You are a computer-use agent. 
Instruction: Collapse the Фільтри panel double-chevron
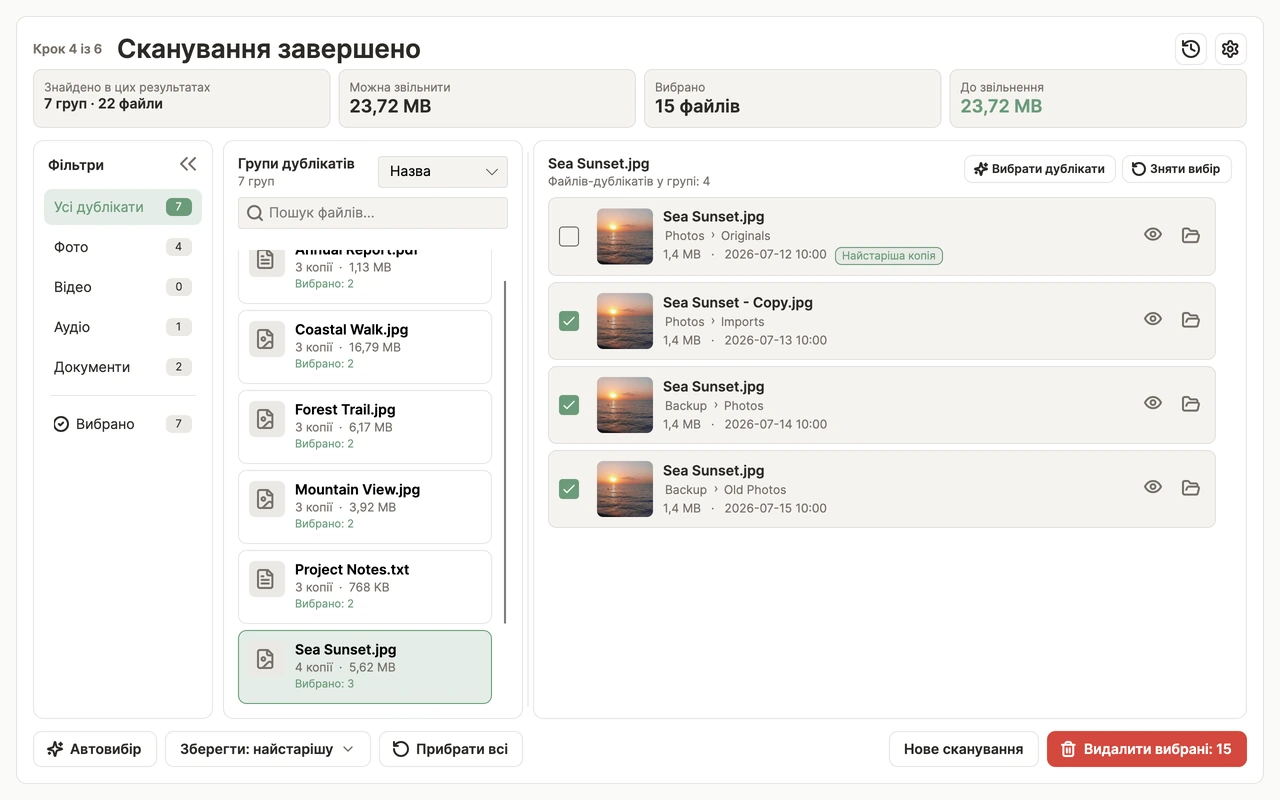tap(188, 165)
